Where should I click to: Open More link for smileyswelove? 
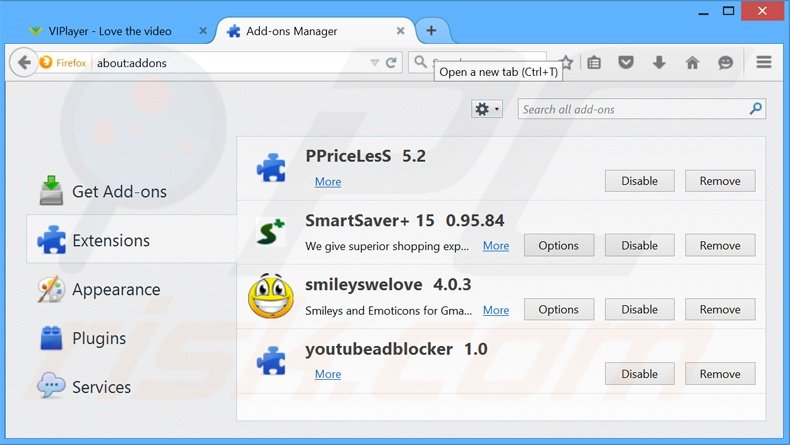click(496, 310)
